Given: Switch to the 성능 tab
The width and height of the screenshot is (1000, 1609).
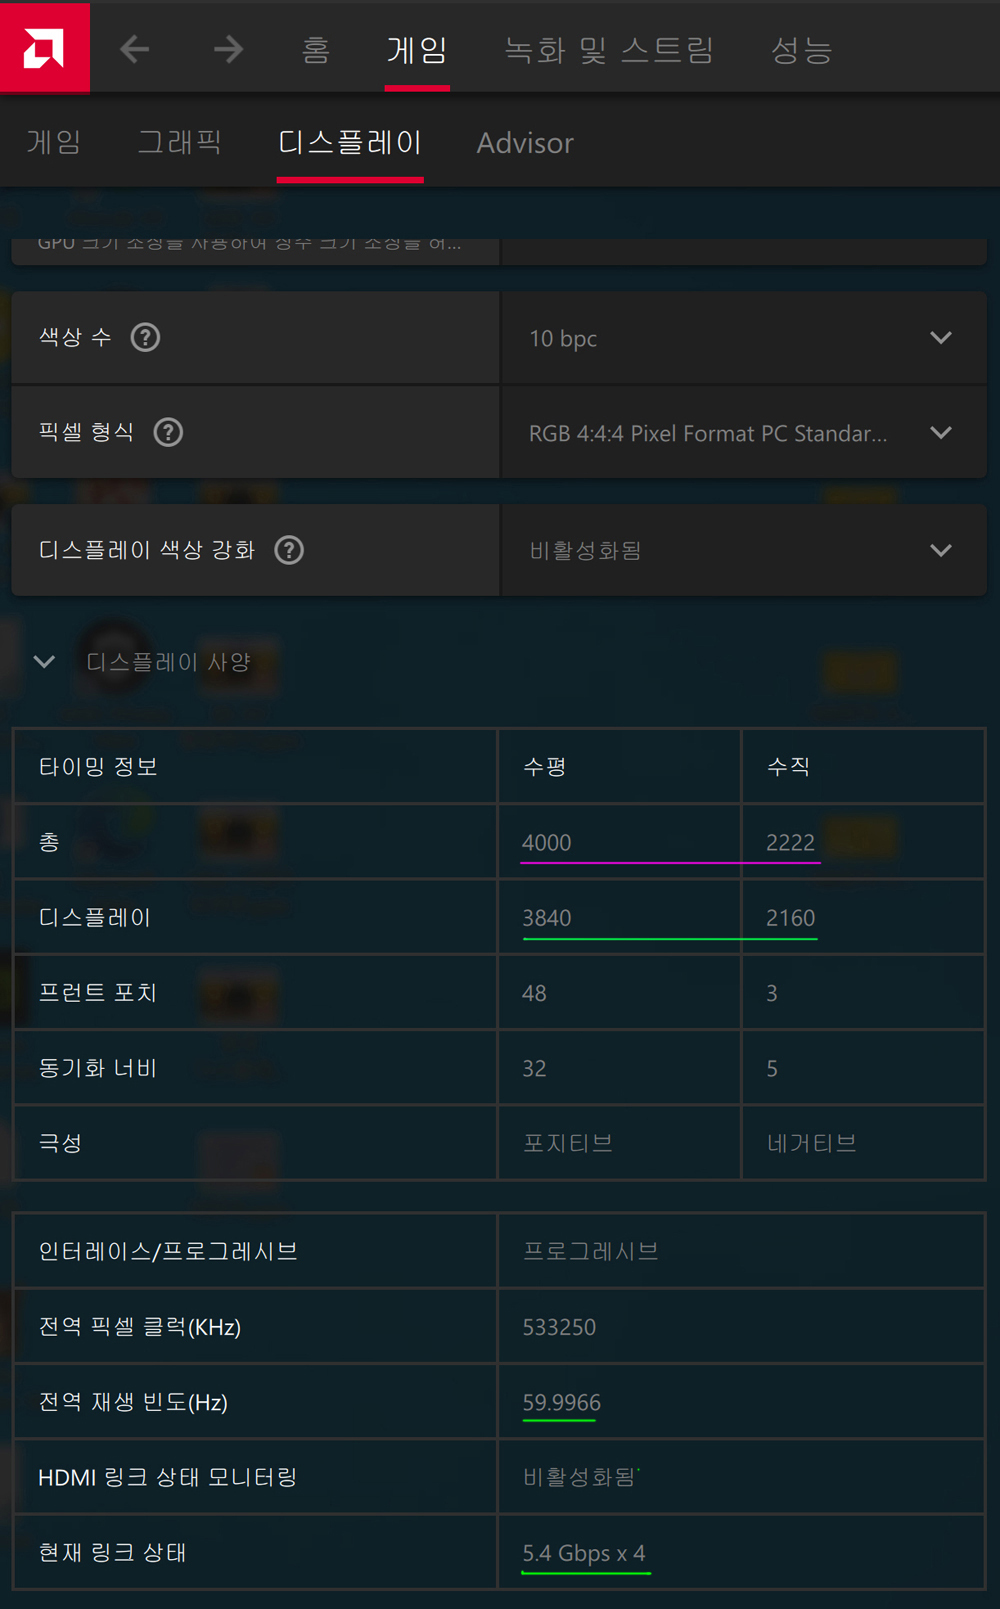Looking at the screenshot, I should coord(801,50).
